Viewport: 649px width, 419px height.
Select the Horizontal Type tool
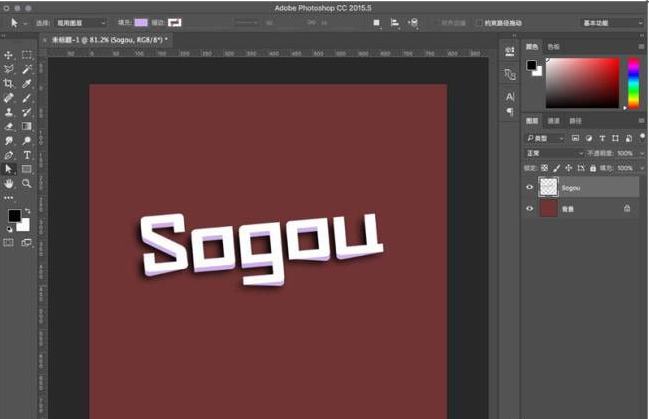pyautogui.click(x=27, y=155)
